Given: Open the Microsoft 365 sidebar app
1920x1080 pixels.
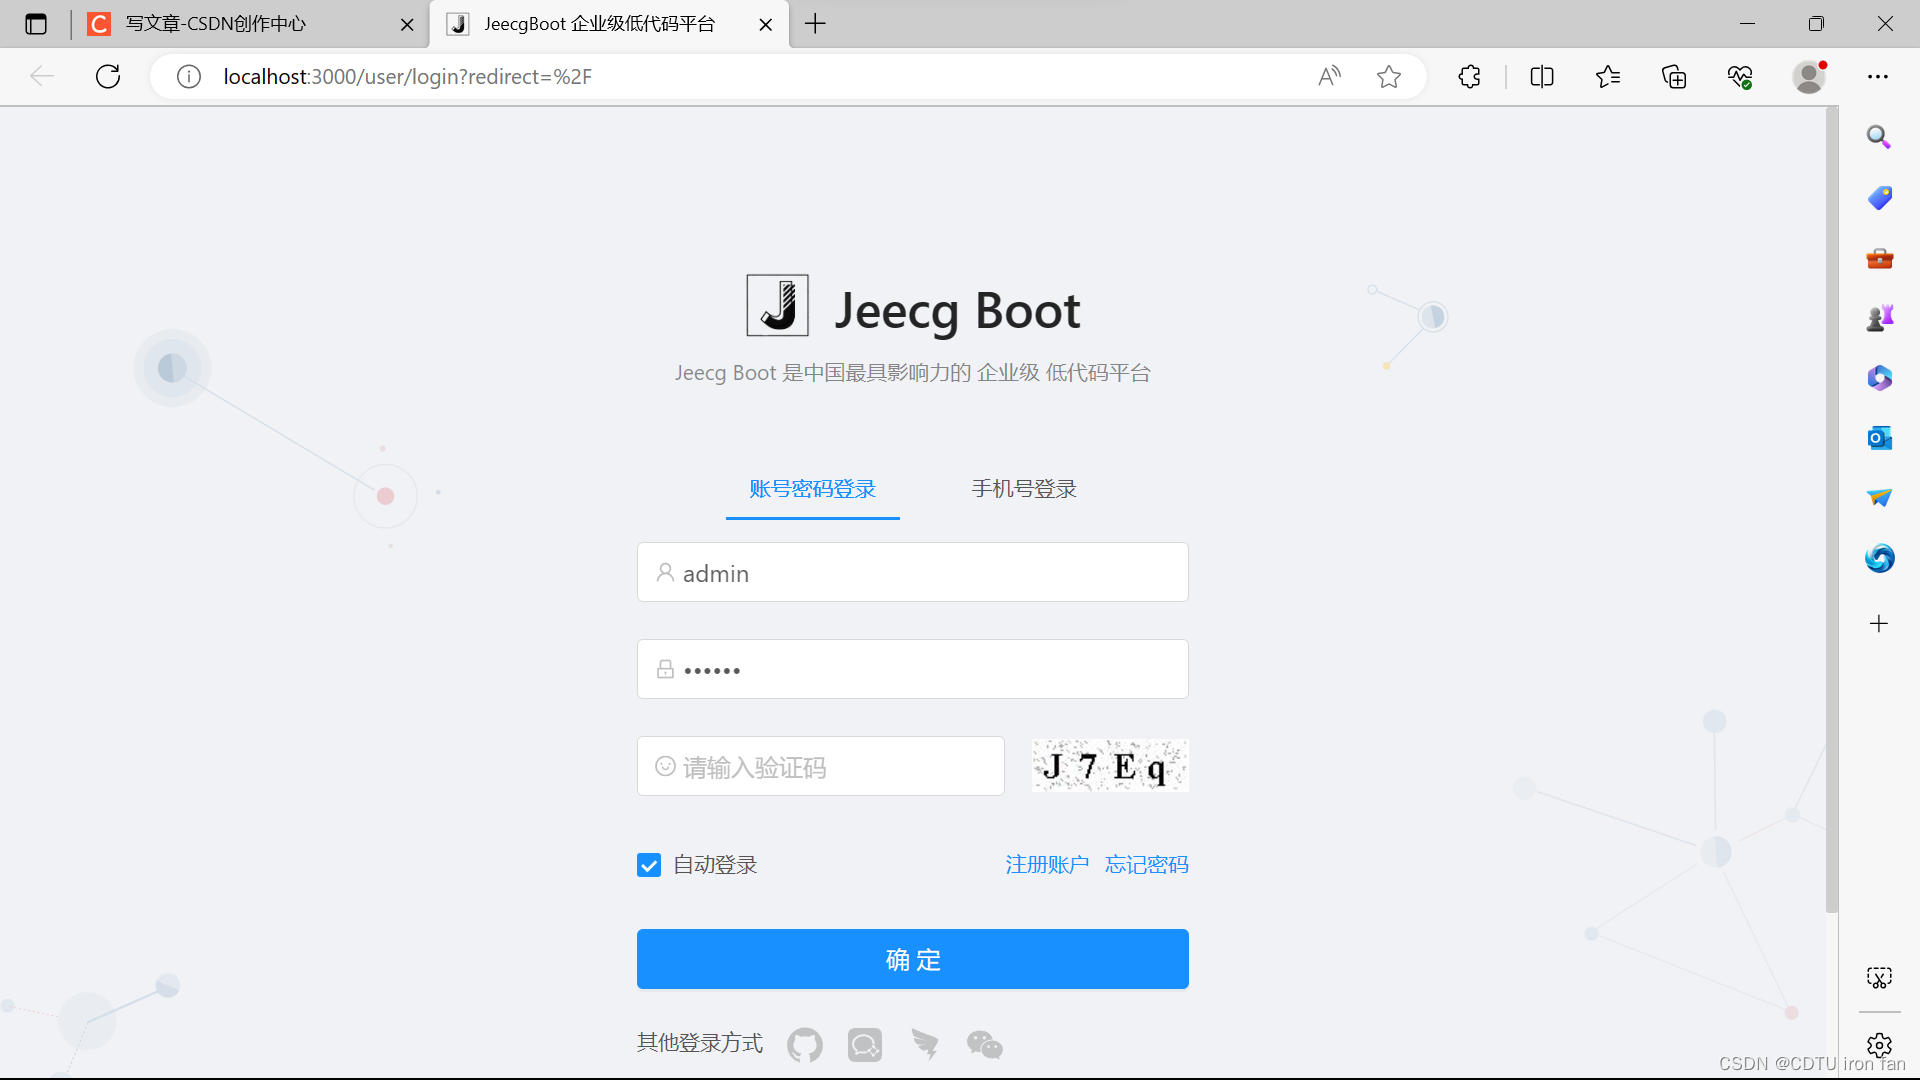Looking at the screenshot, I should pyautogui.click(x=1880, y=377).
